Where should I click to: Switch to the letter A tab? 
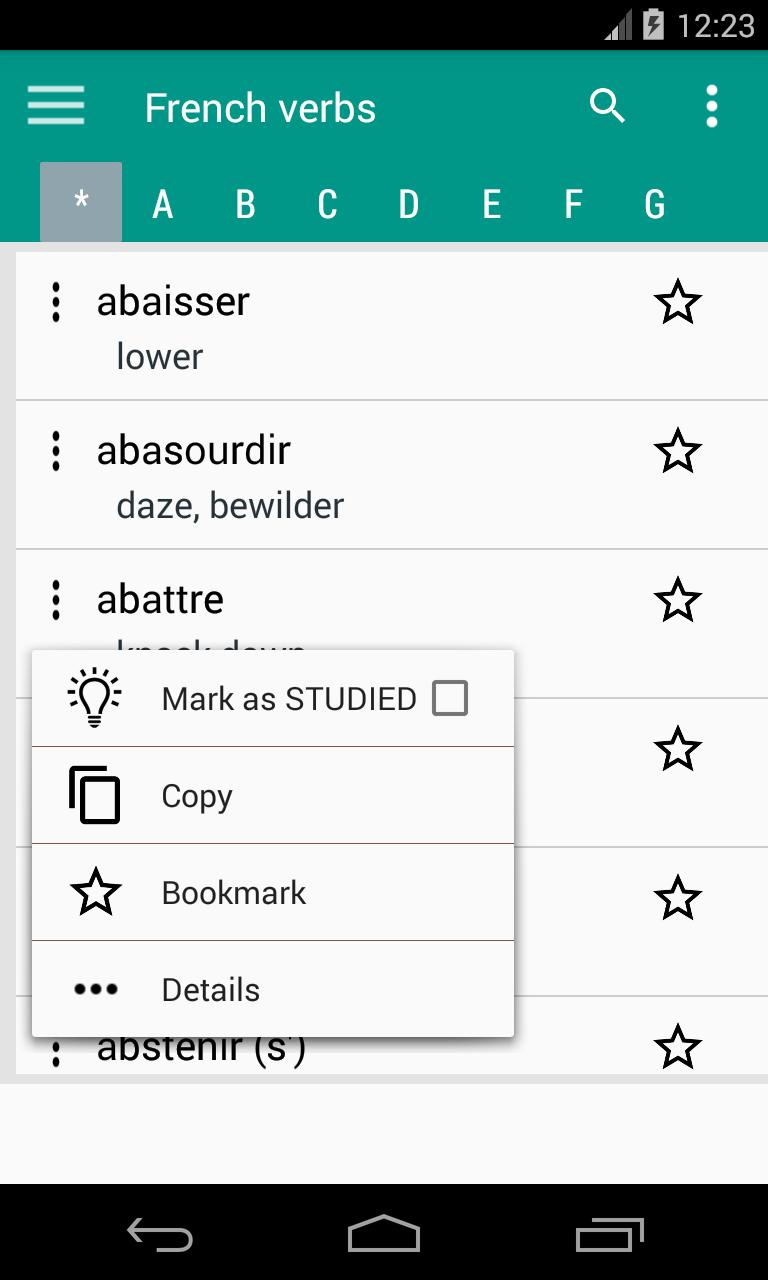coord(163,204)
